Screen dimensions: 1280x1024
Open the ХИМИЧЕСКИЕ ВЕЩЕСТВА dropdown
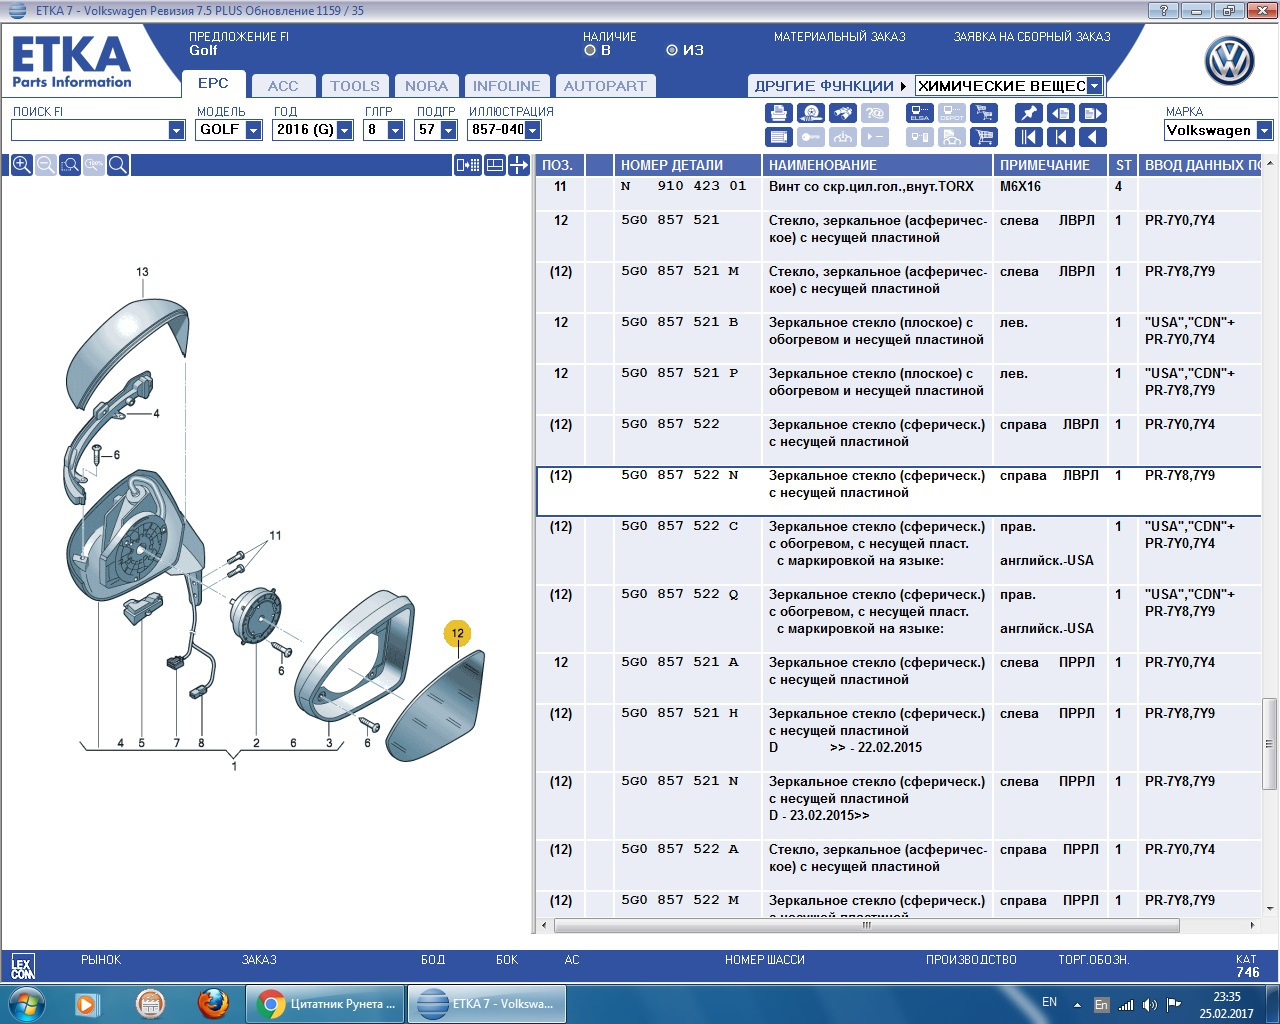(1094, 86)
